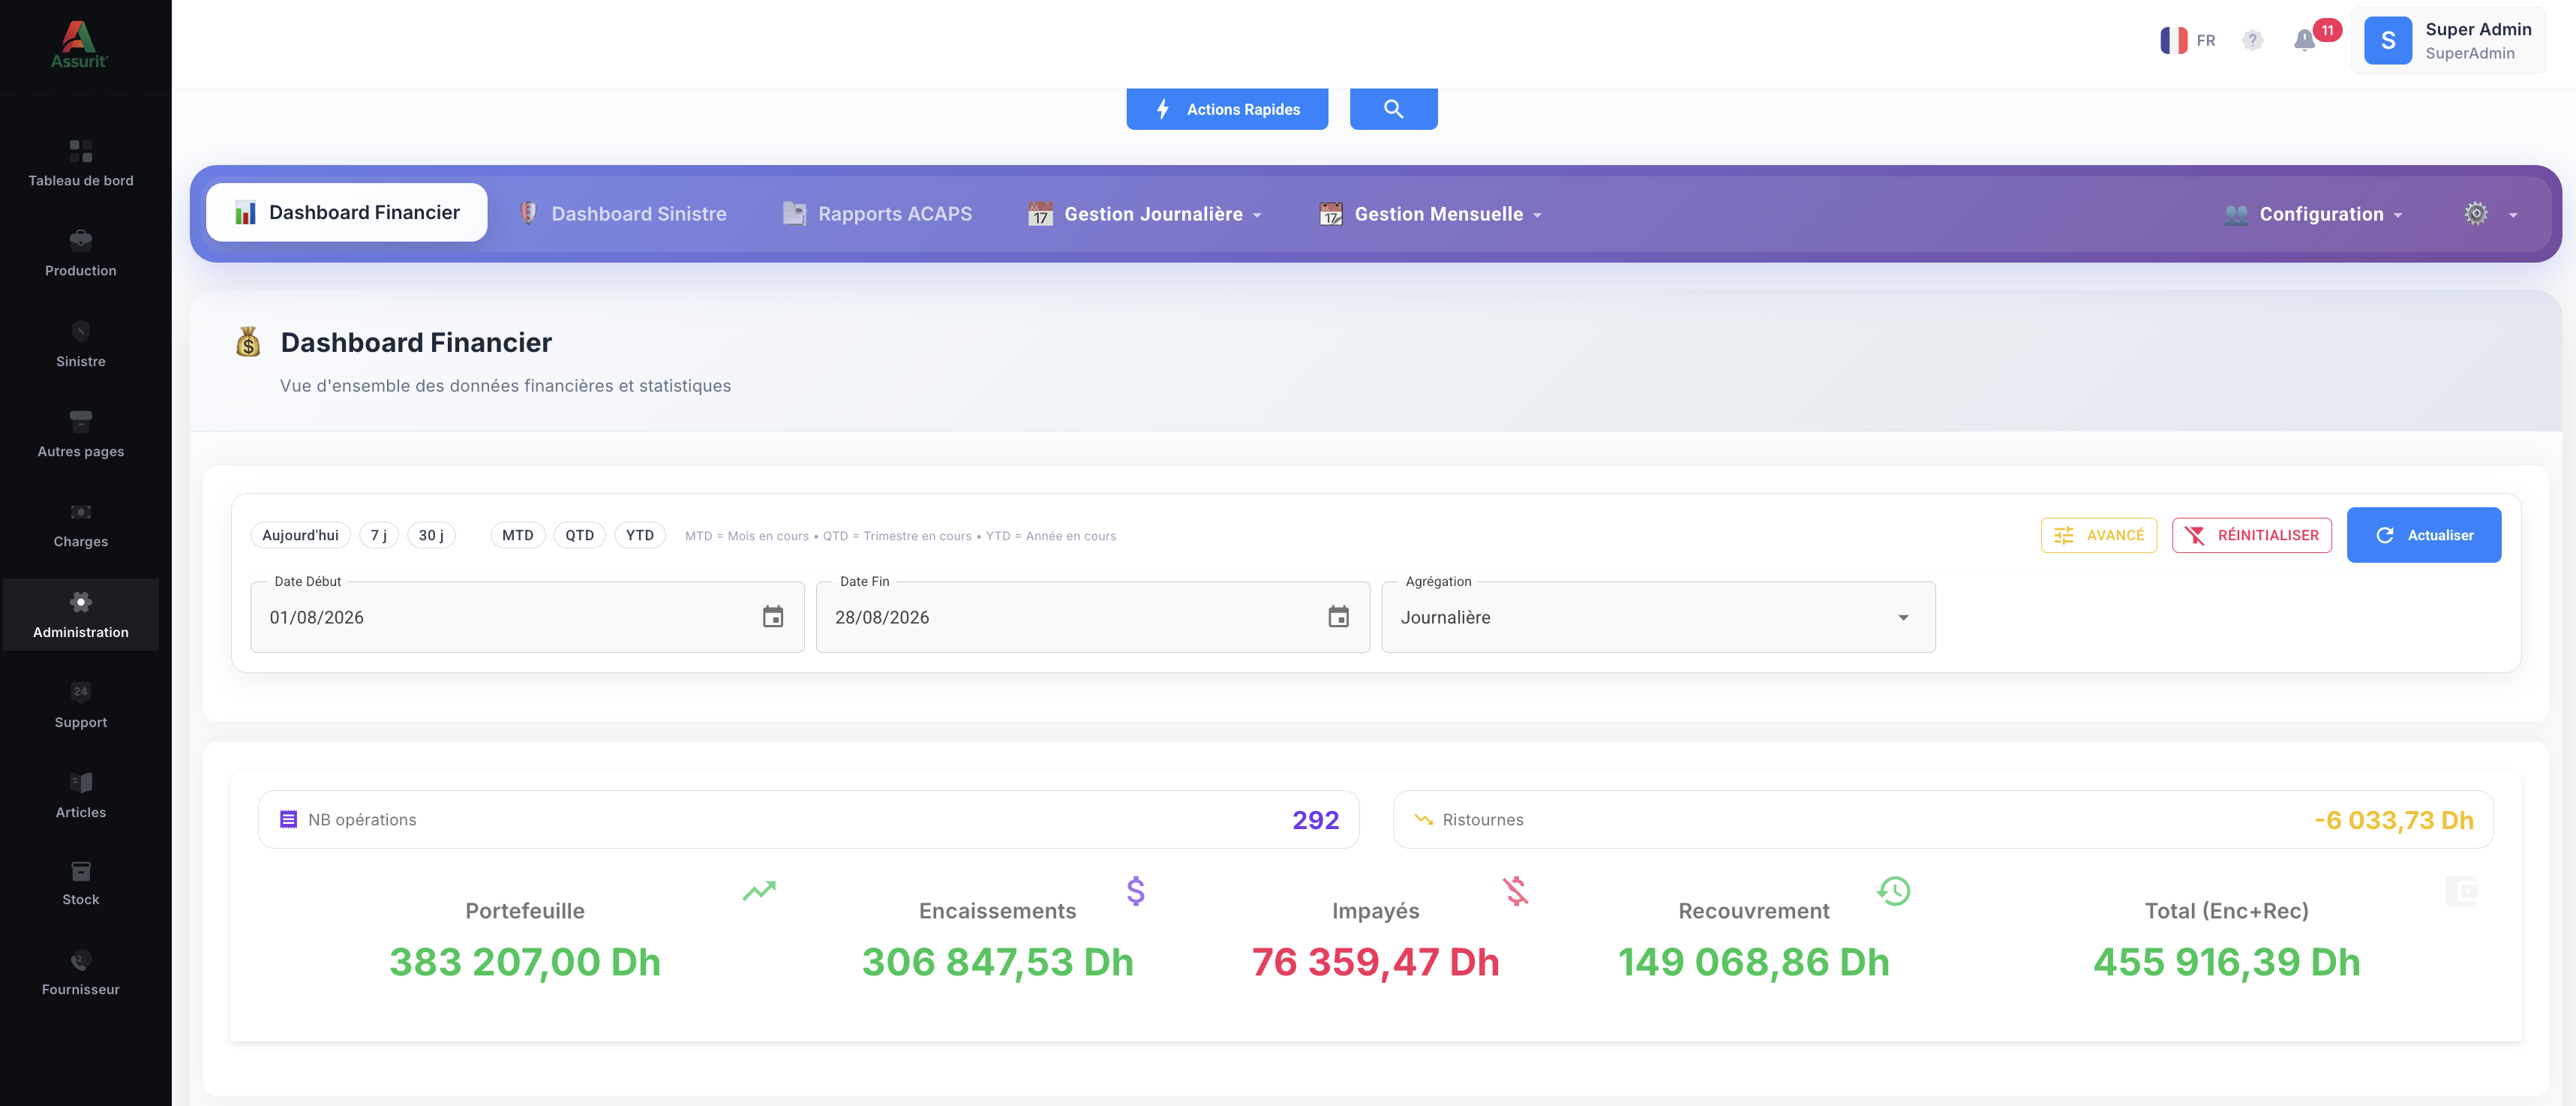Screen dimensions: 2576x1106
Task: Click the Date Début input field
Action: 527,617
